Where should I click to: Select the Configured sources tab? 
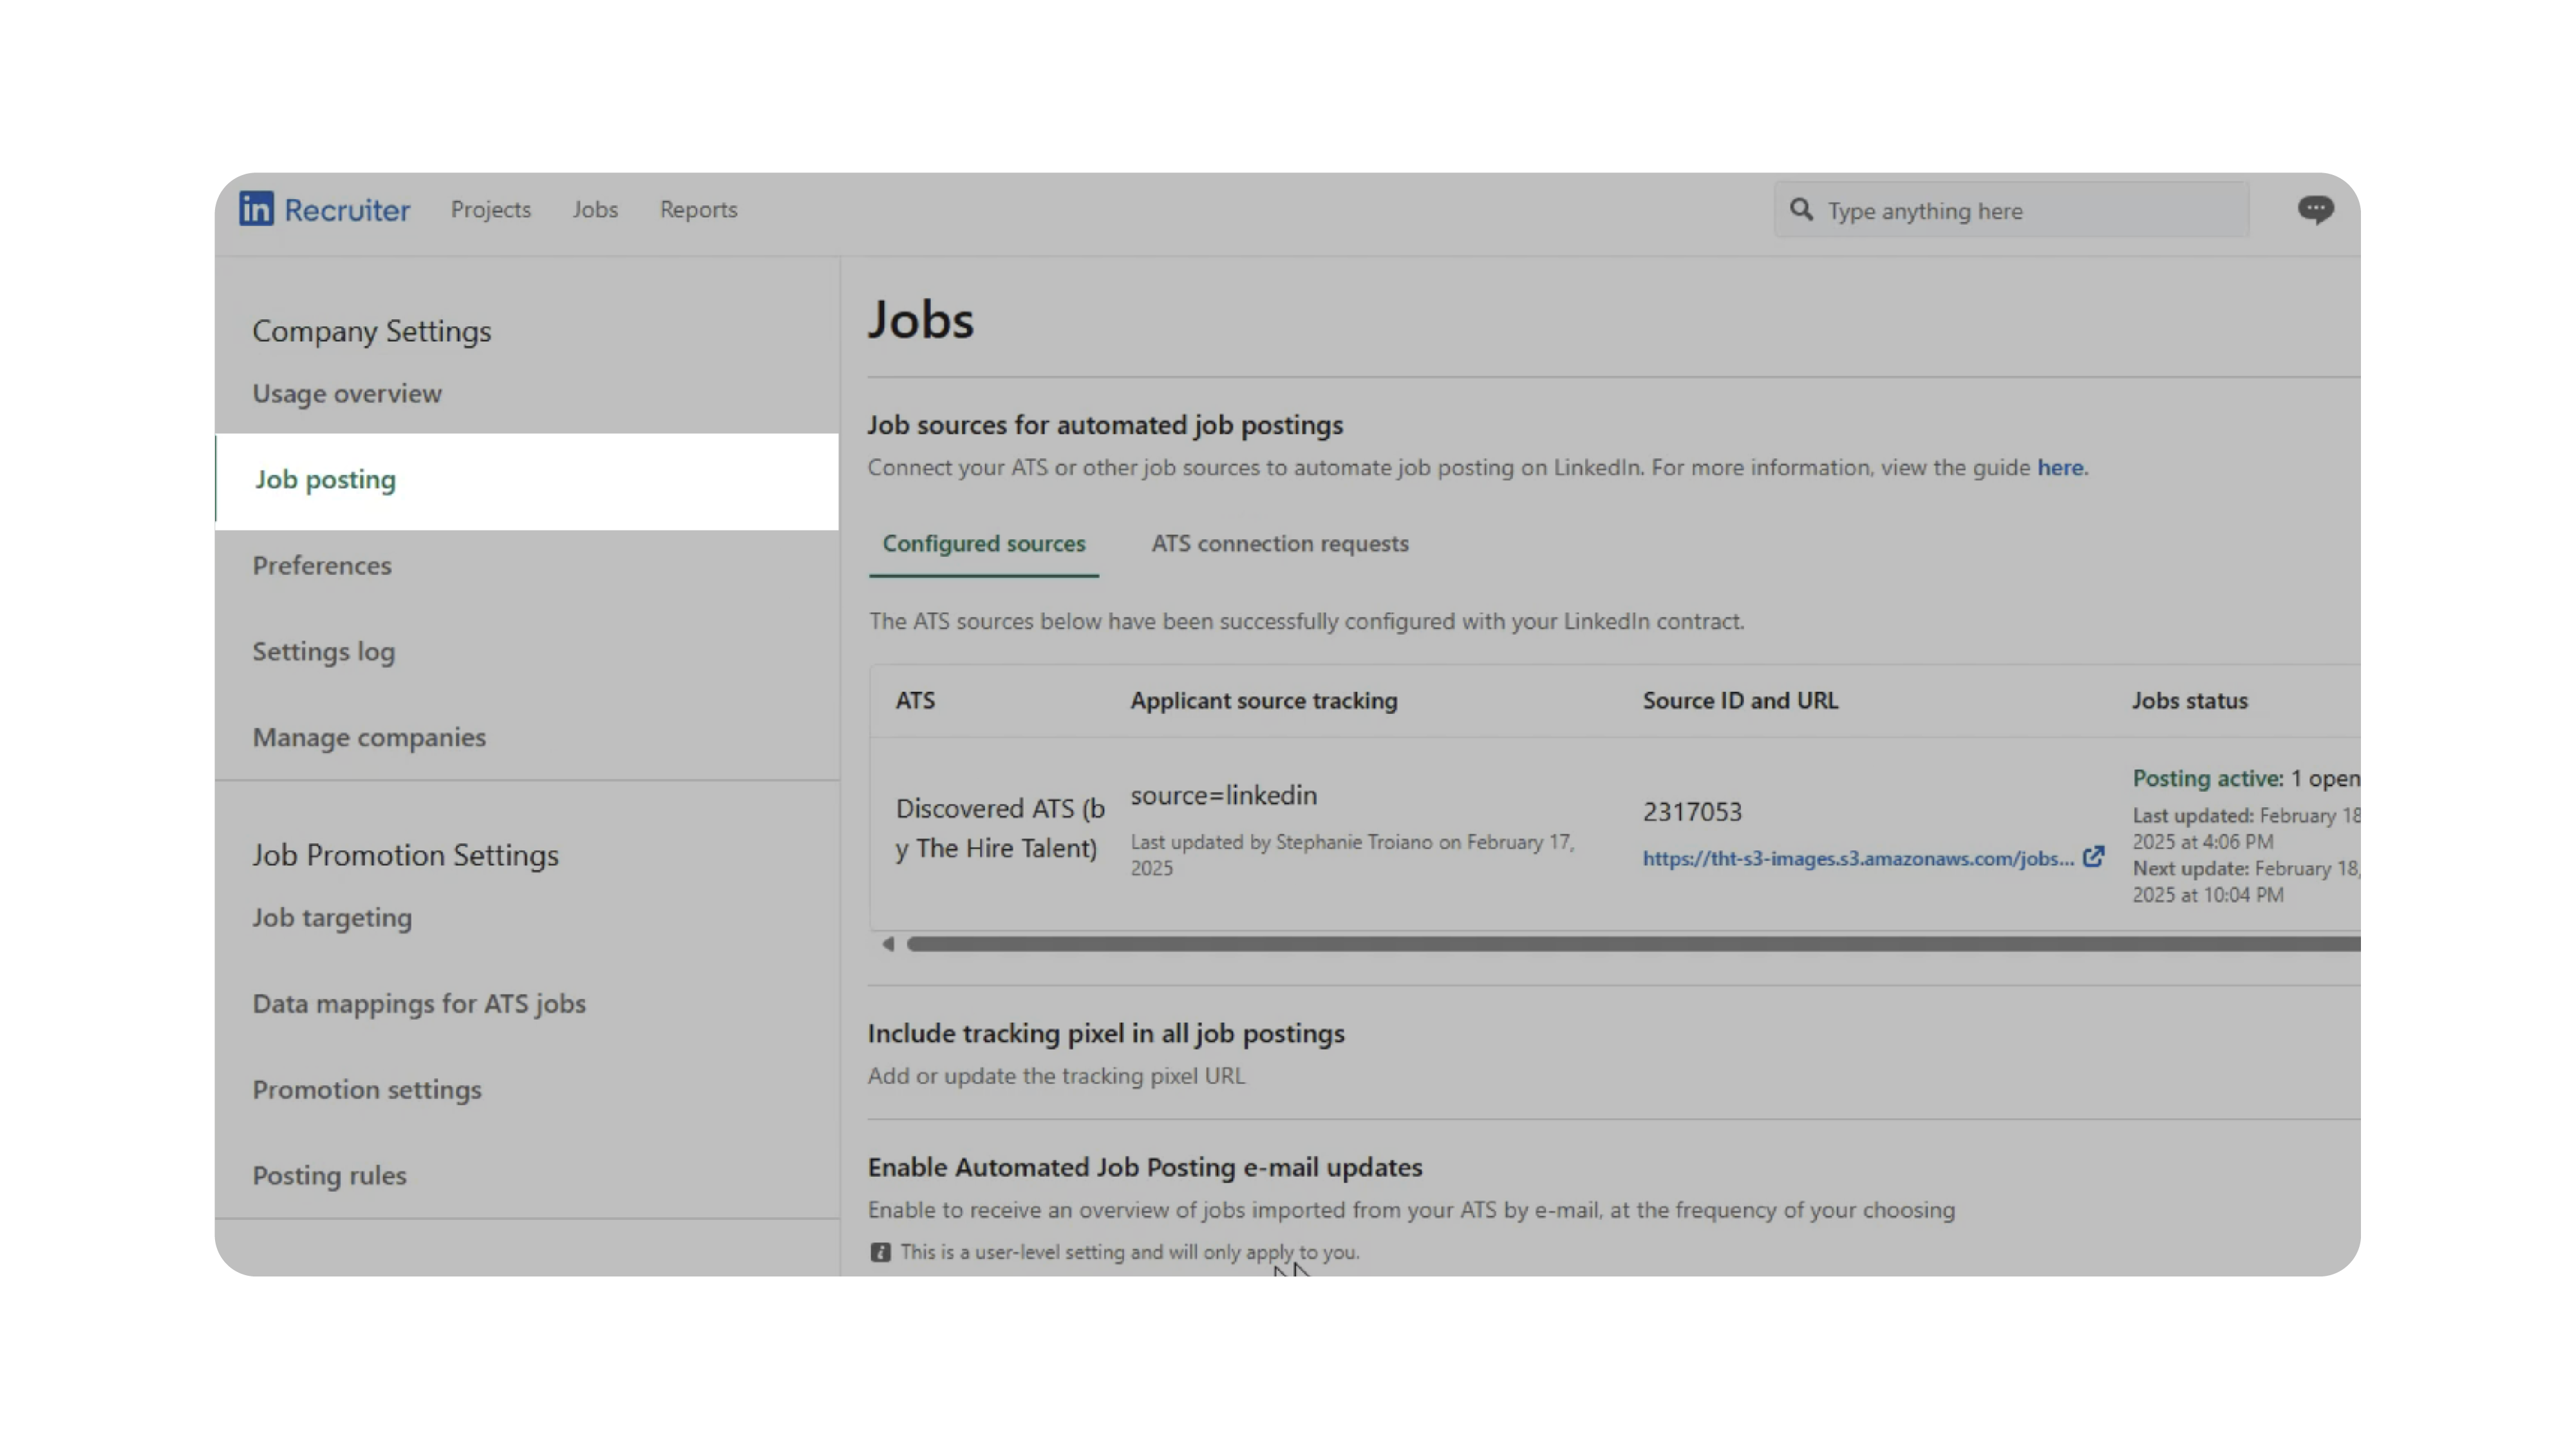[983, 543]
